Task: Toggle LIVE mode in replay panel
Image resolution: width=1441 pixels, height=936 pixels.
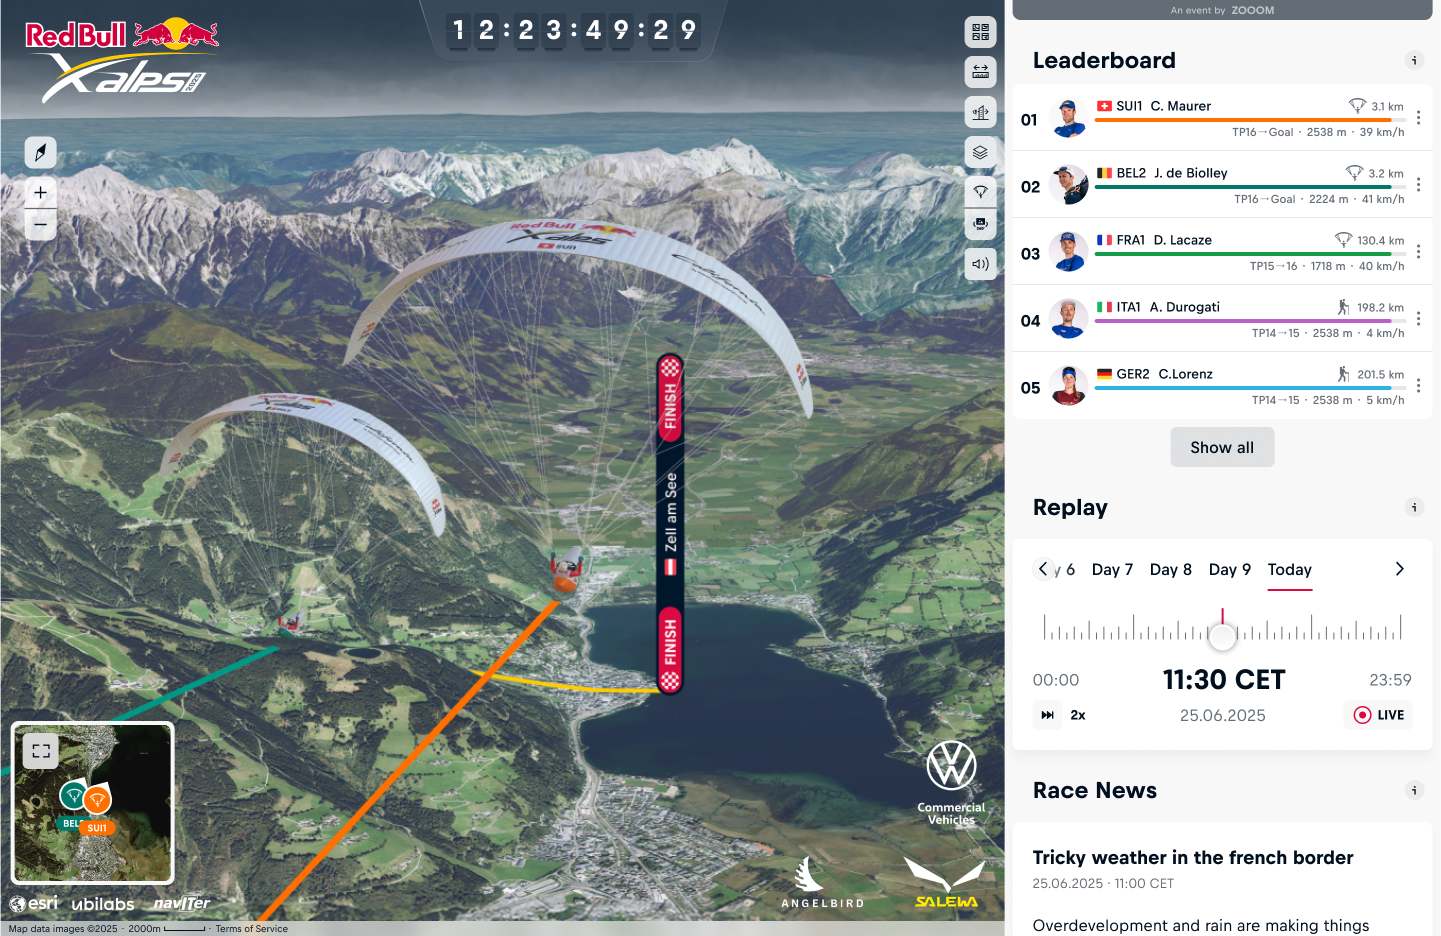Action: (x=1379, y=715)
